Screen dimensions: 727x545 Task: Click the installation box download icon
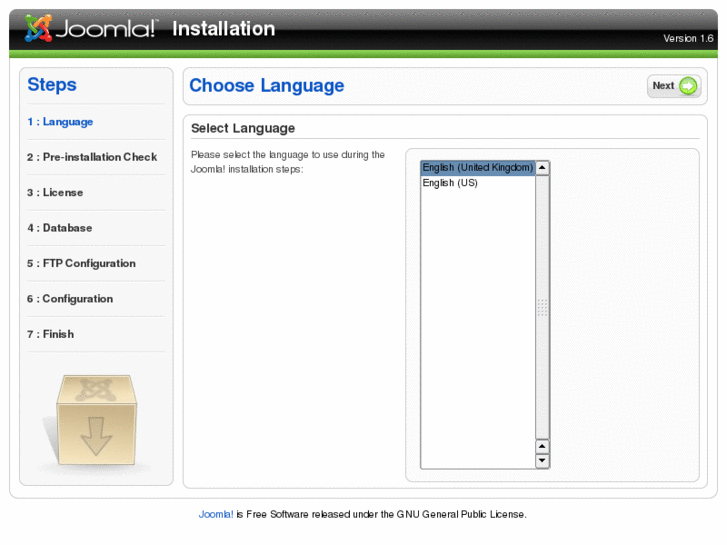pyautogui.click(x=96, y=420)
